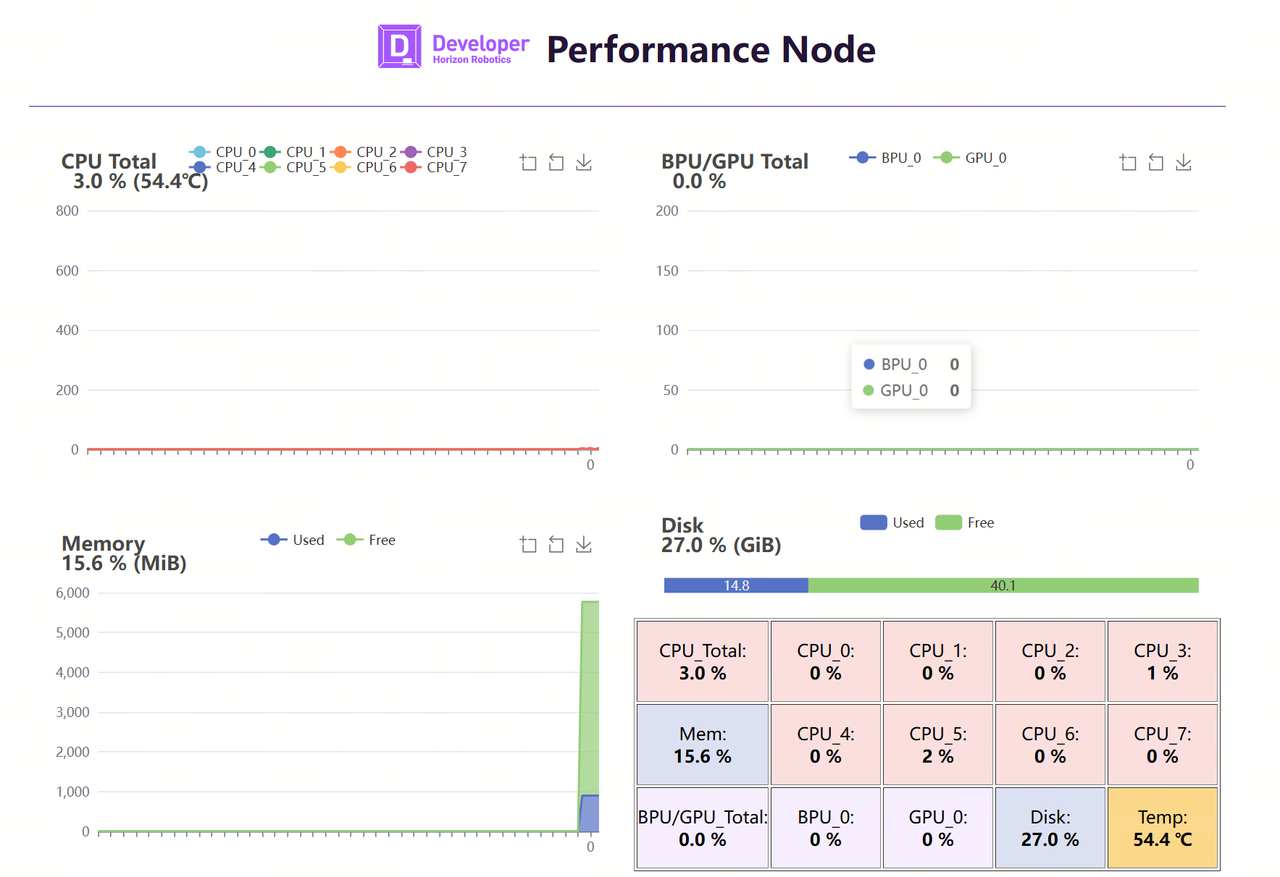Click the CPU_0 0 % cell

pyautogui.click(x=826, y=661)
